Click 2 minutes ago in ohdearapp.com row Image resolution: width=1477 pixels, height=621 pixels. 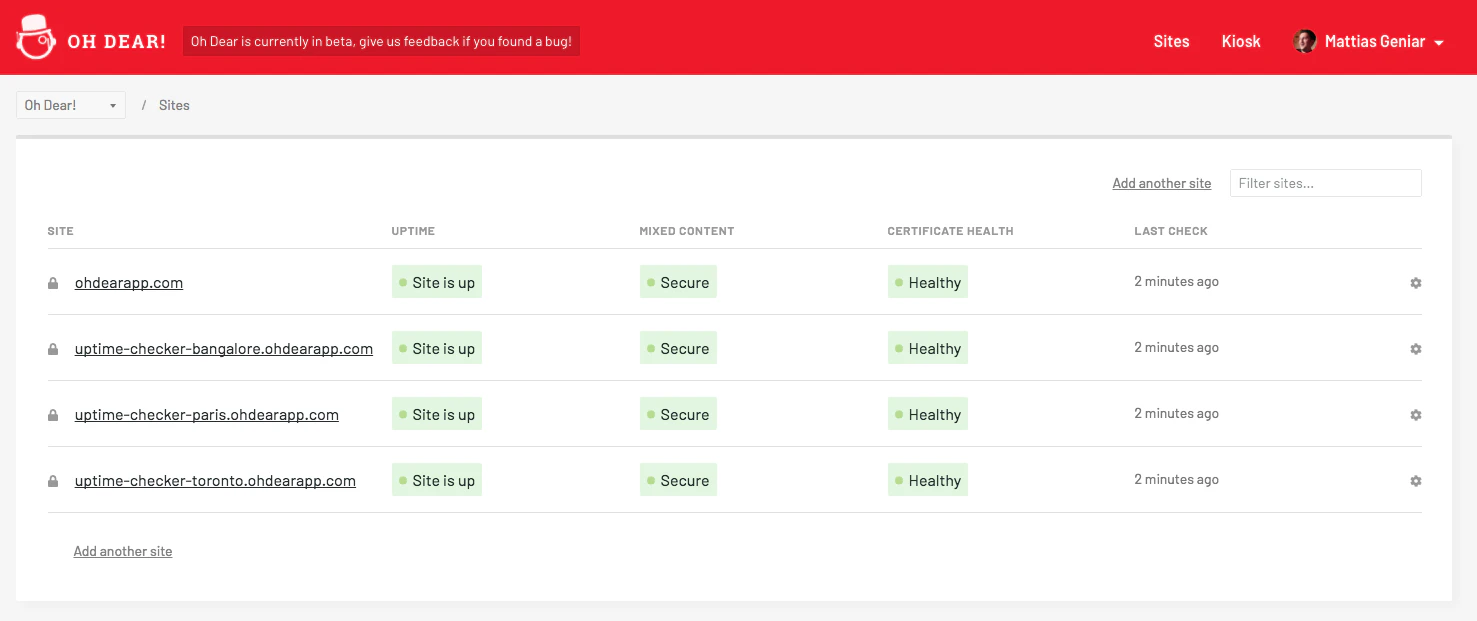(x=1176, y=282)
